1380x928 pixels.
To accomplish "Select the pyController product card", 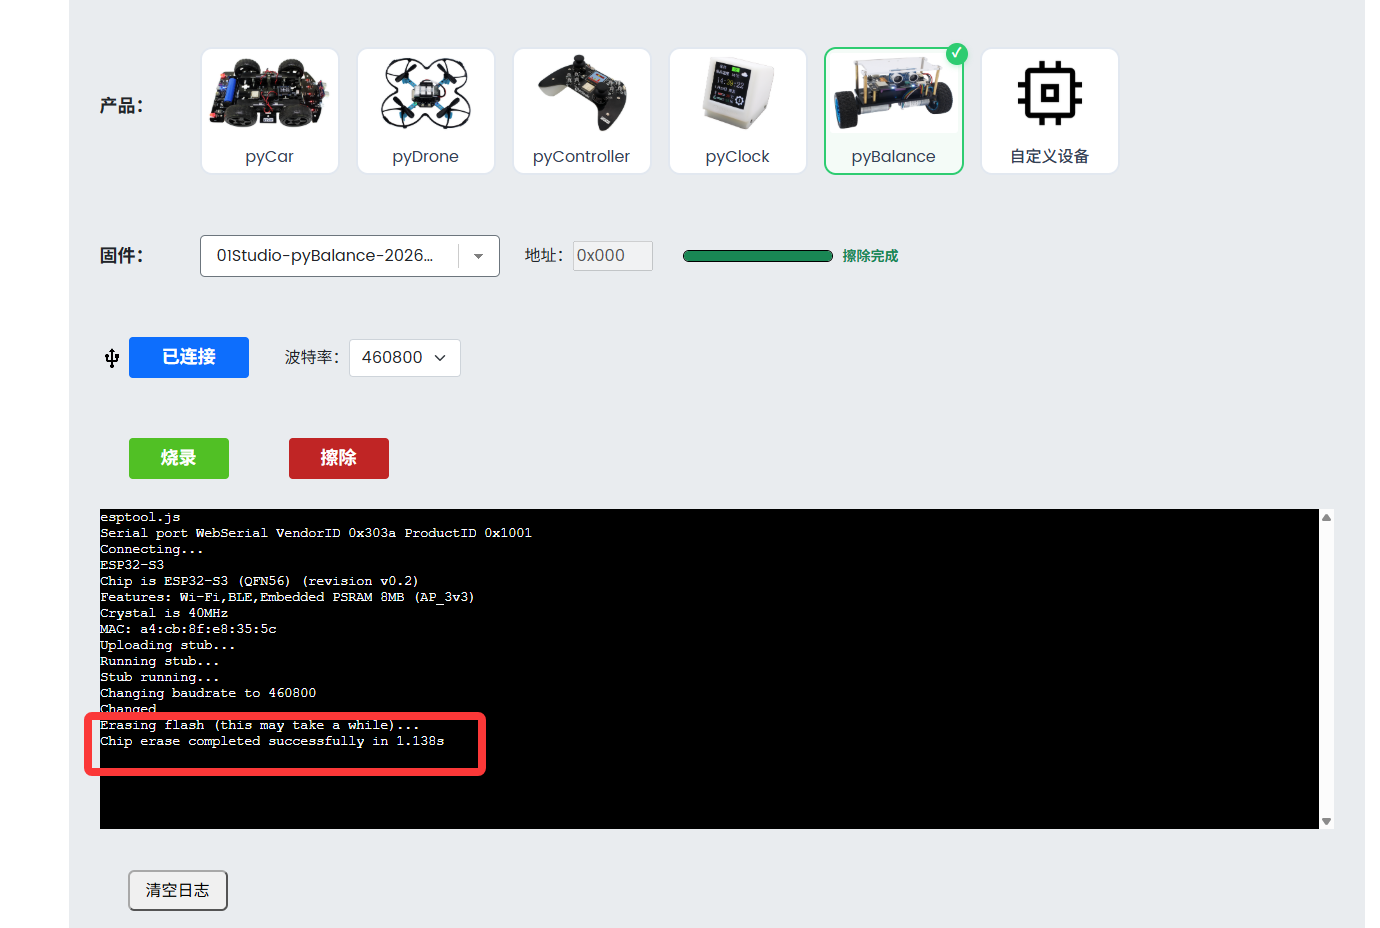I will tap(582, 111).
